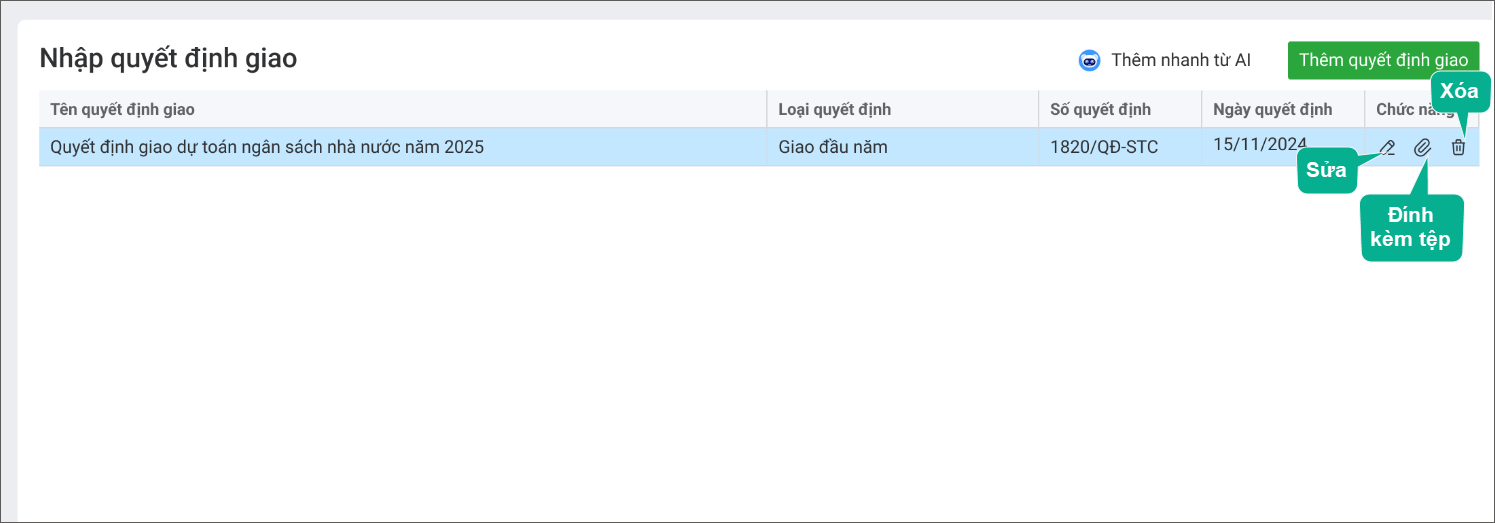Click the 'Xóa' tooltip label
This screenshot has width=1495, height=523.
pos(1459,90)
